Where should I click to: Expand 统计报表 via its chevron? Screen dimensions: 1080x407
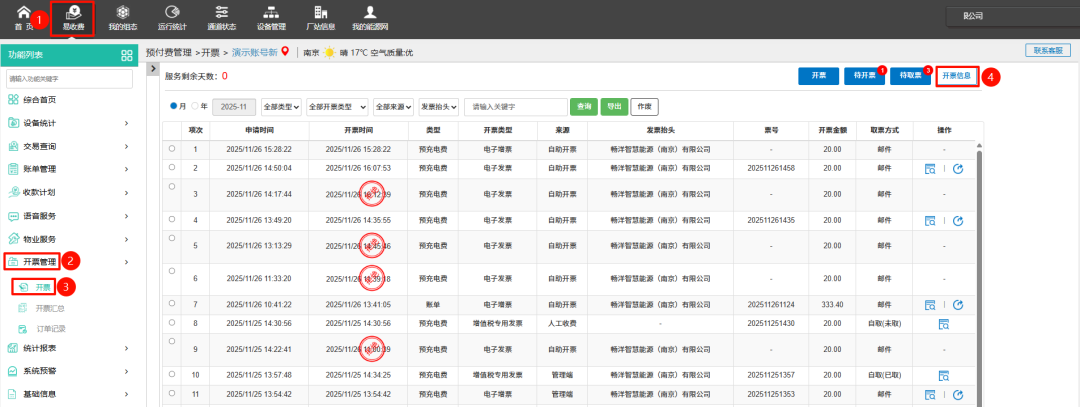(x=127, y=348)
